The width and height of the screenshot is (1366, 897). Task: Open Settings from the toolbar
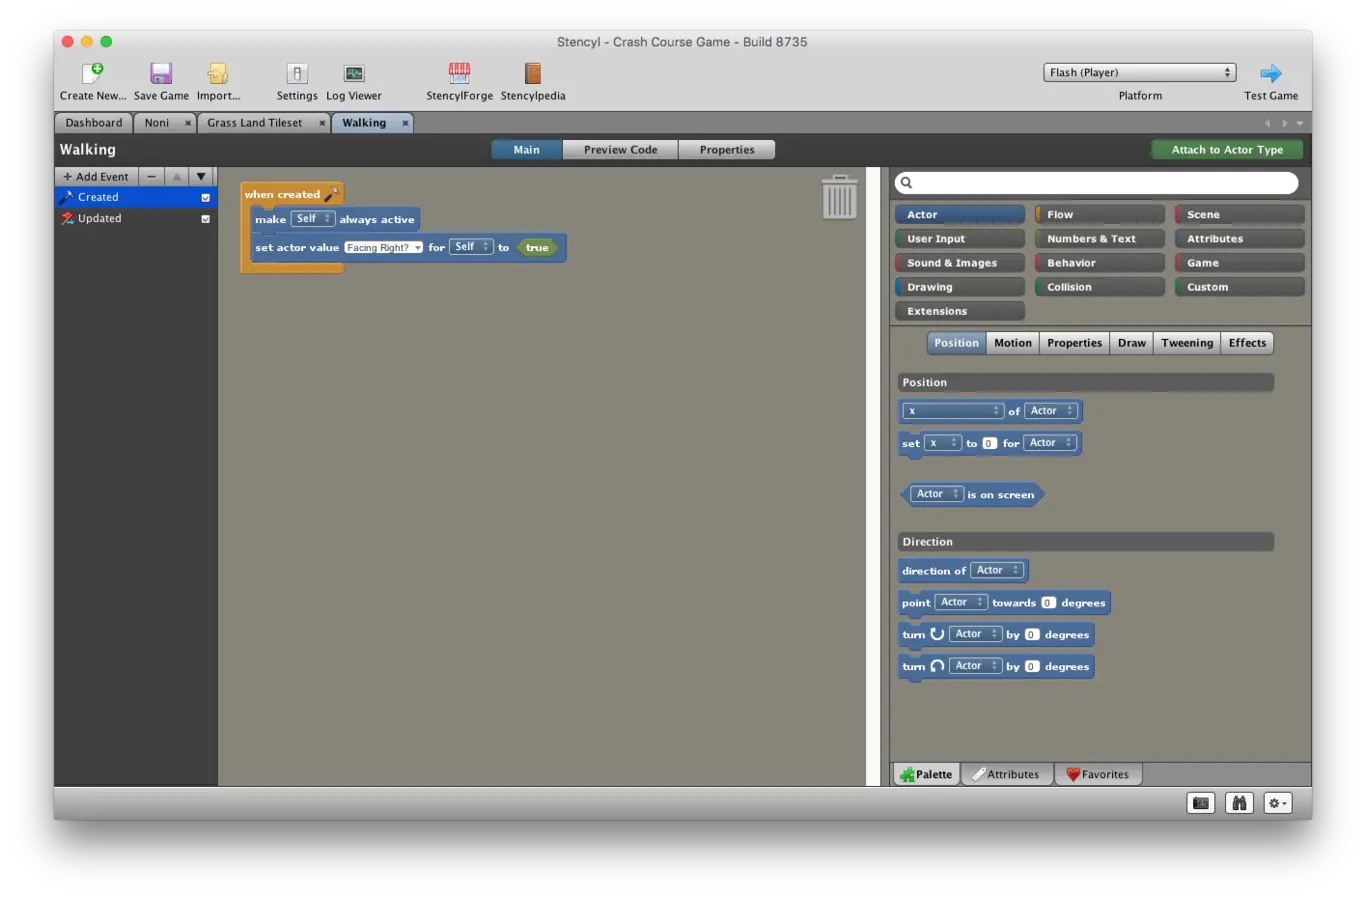(x=297, y=73)
